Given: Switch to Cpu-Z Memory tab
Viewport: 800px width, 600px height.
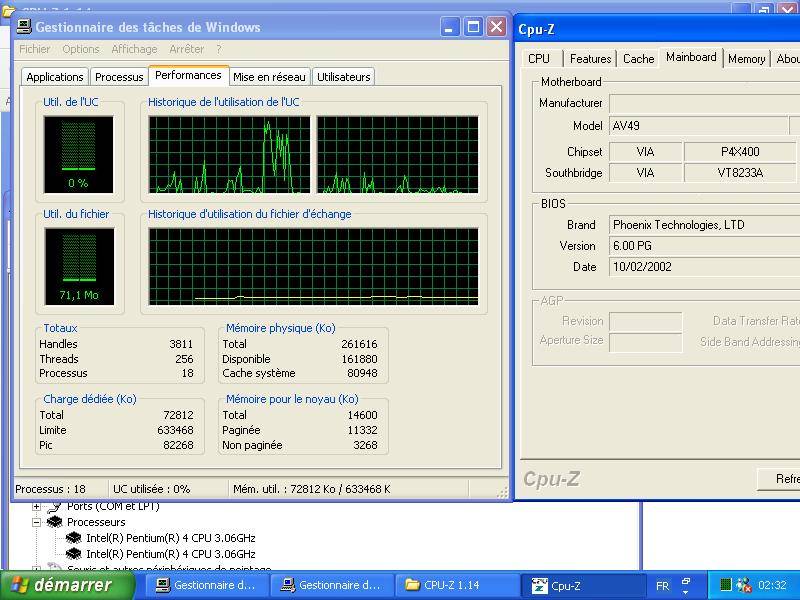Looking at the screenshot, I should (x=746, y=59).
